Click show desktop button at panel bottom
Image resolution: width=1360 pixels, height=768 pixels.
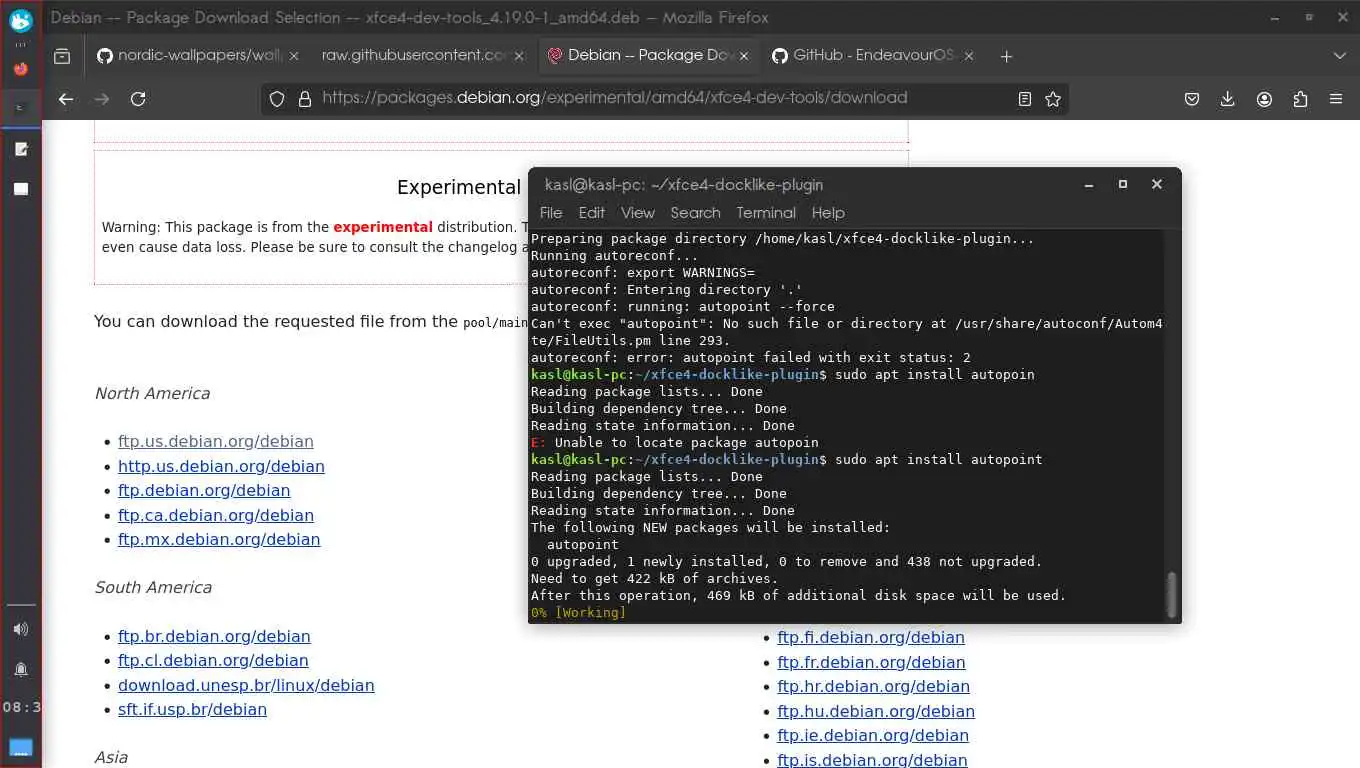21,747
